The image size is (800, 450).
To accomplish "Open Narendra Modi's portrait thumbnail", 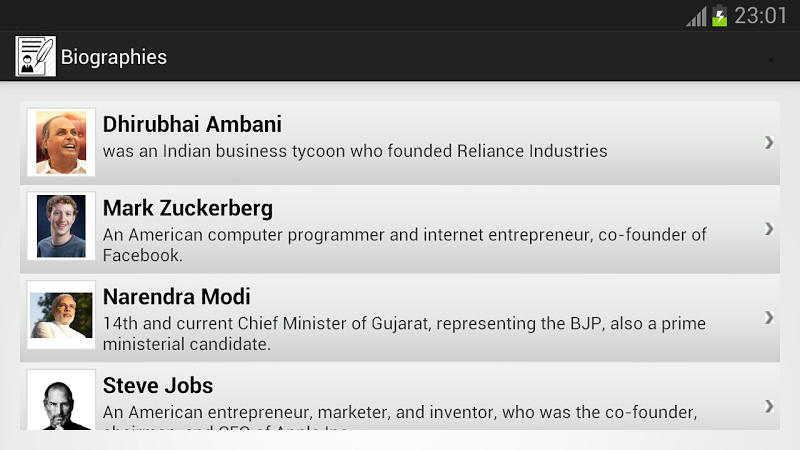I will [x=61, y=315].
